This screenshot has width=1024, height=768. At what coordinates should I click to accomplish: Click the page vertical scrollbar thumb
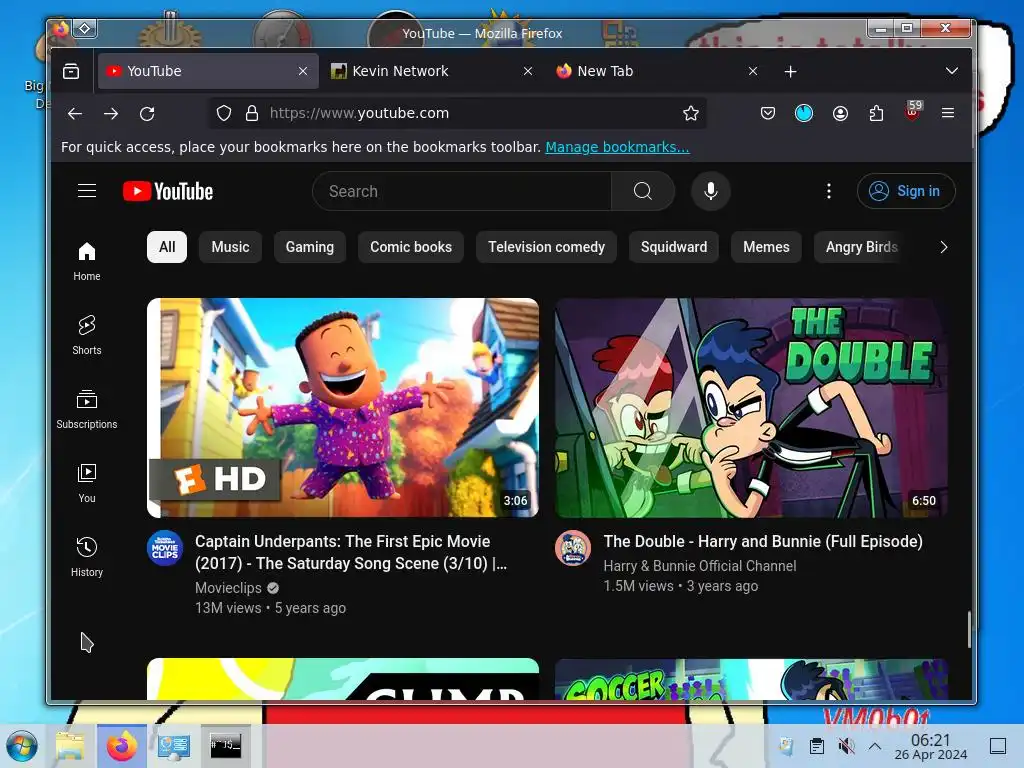(x=969, y=630)
